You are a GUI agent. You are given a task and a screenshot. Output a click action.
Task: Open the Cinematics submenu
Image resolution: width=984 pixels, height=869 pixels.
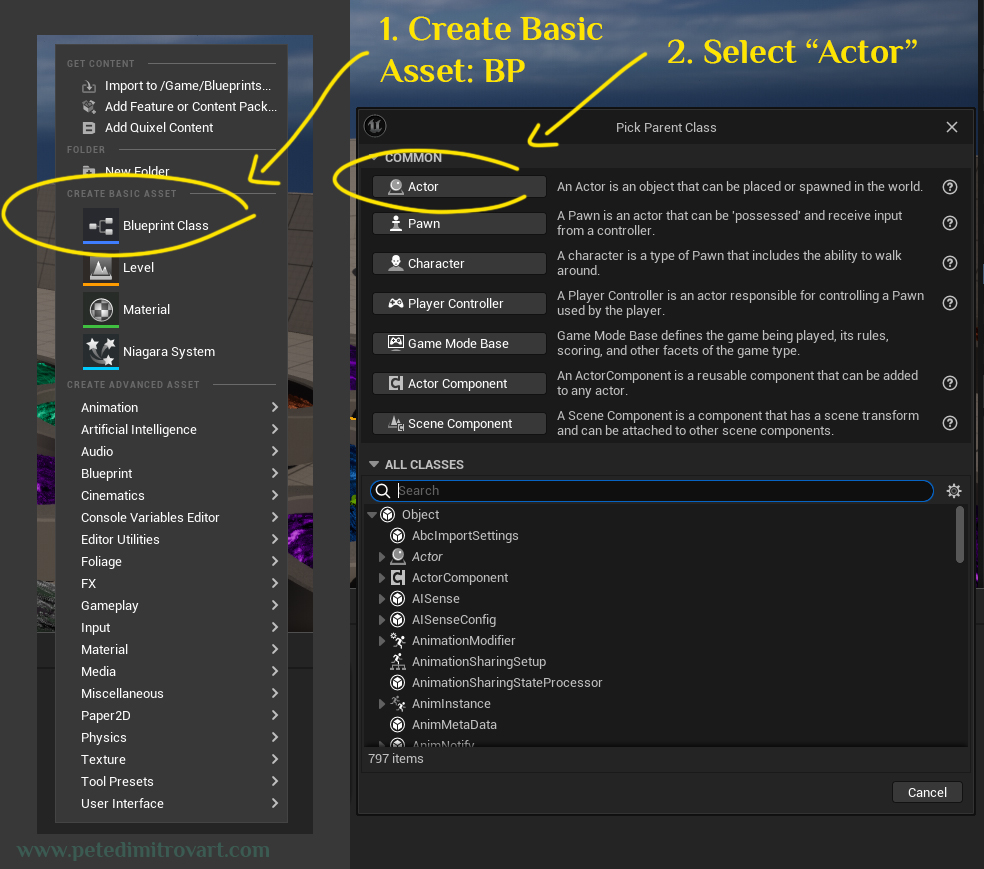(171, 495)
